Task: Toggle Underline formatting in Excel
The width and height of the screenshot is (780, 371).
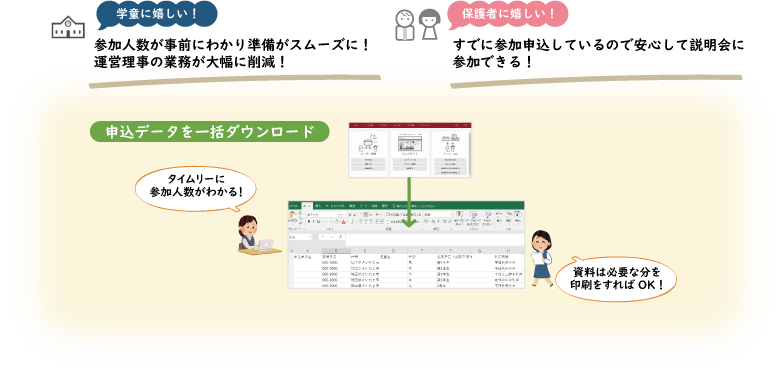Action: tap(318, 221)
